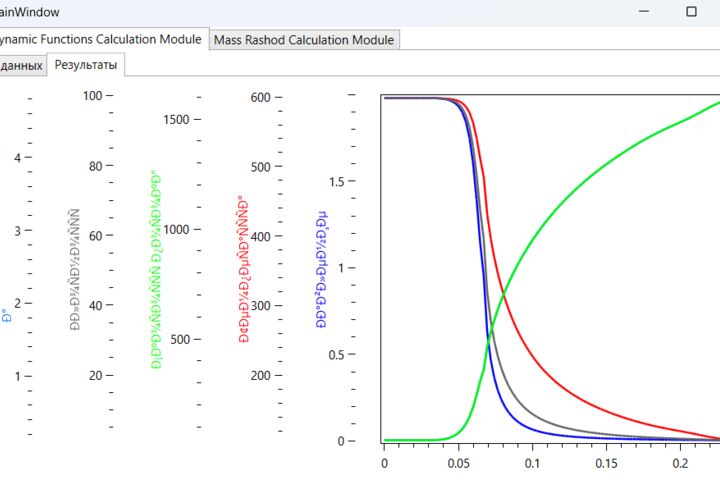The height and width of the screenshot is (480, 720).
Task: Click the 600 label on the red axis
Action: [260, 97]
